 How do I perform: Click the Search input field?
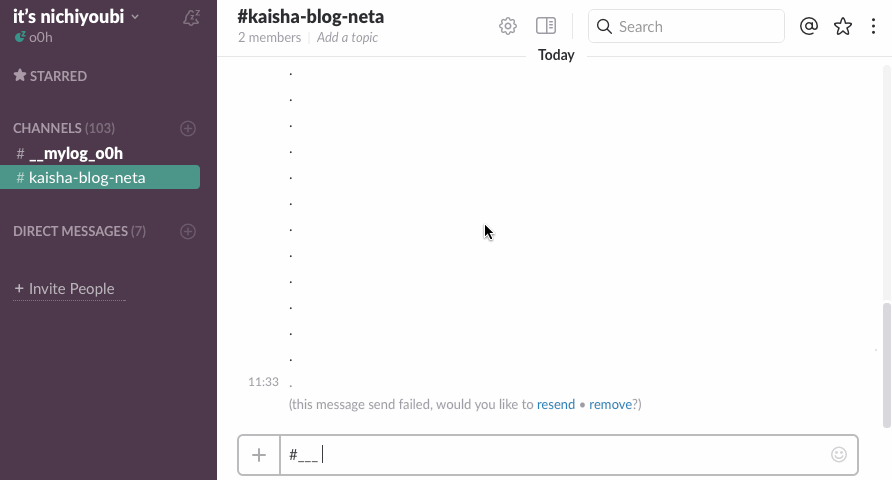click(695, 27)
